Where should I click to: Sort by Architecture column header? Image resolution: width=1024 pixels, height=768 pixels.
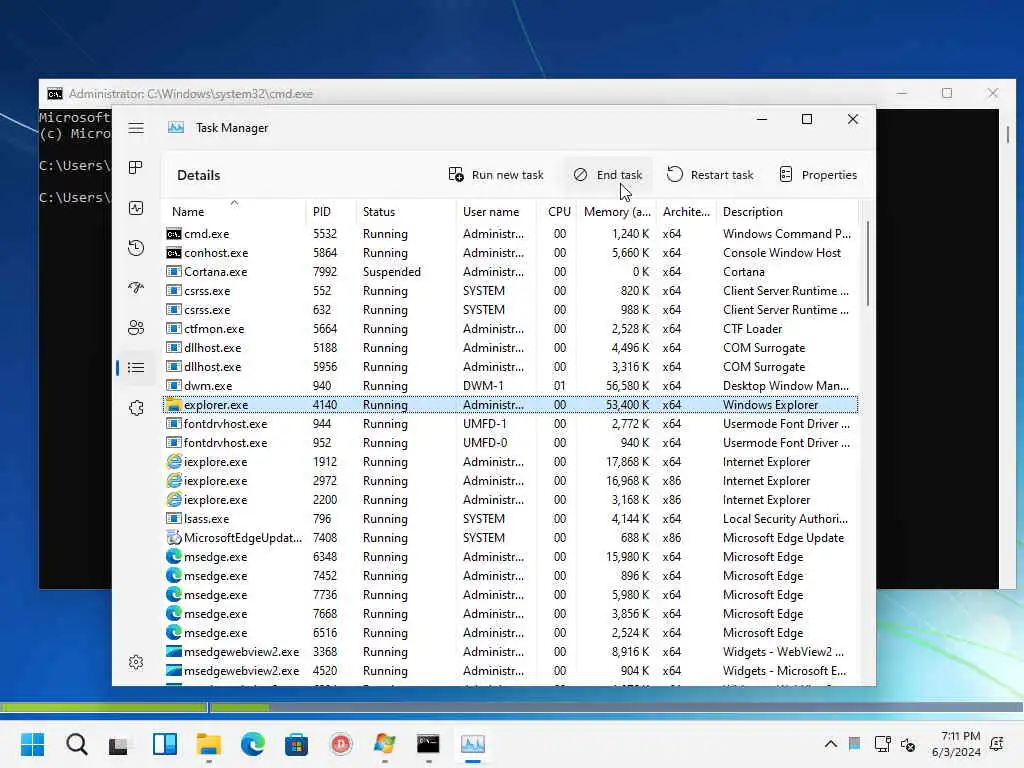[x=686, y=212]
